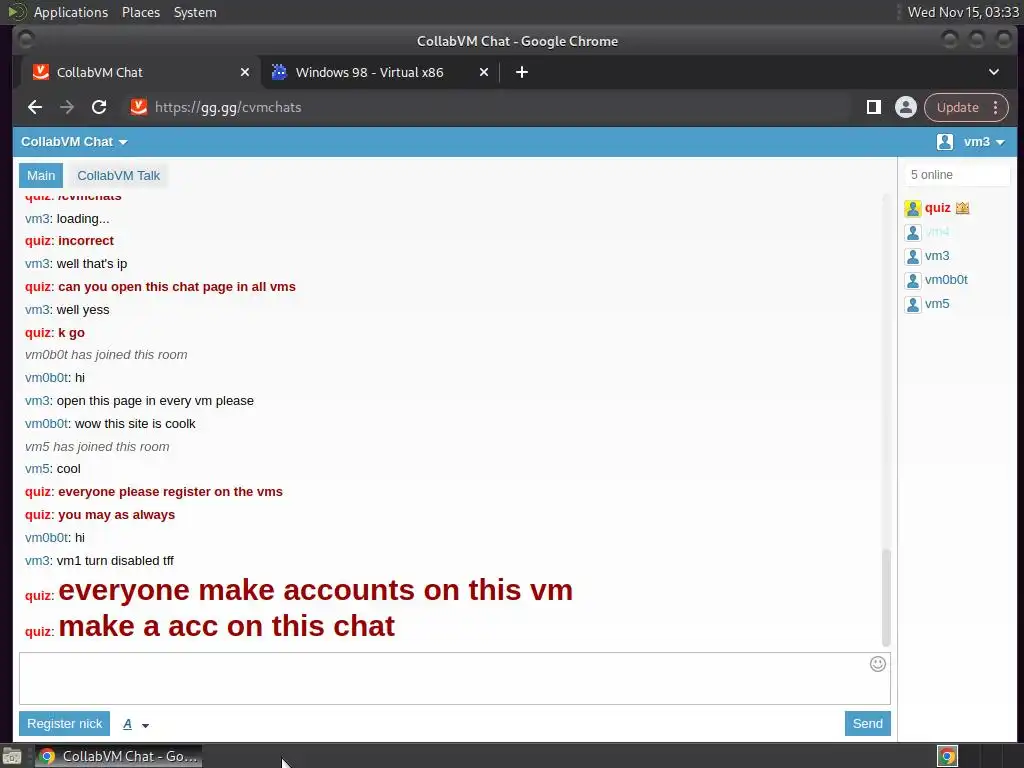Click the browser forward arrow
Viewport: 1024px width, 768px height.
click(x=67, y=107)
